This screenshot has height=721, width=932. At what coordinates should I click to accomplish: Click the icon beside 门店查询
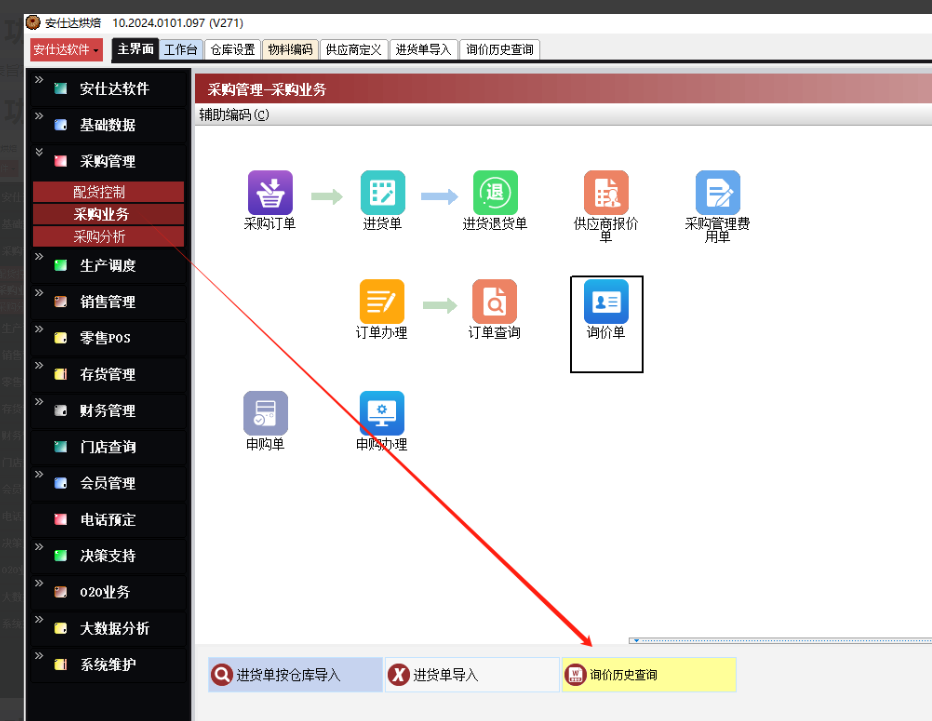point(61,446)
